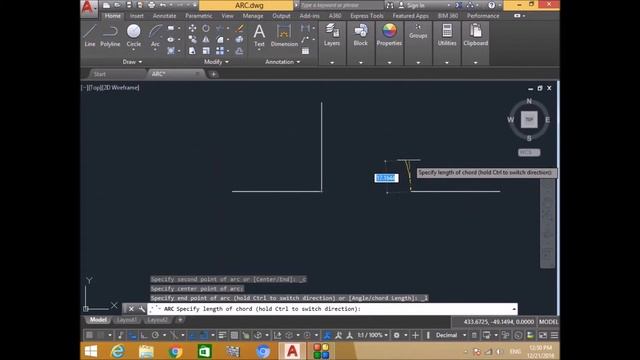
Task: Toggle clean screen icon in status bar
Action: (x=543, y=335)
